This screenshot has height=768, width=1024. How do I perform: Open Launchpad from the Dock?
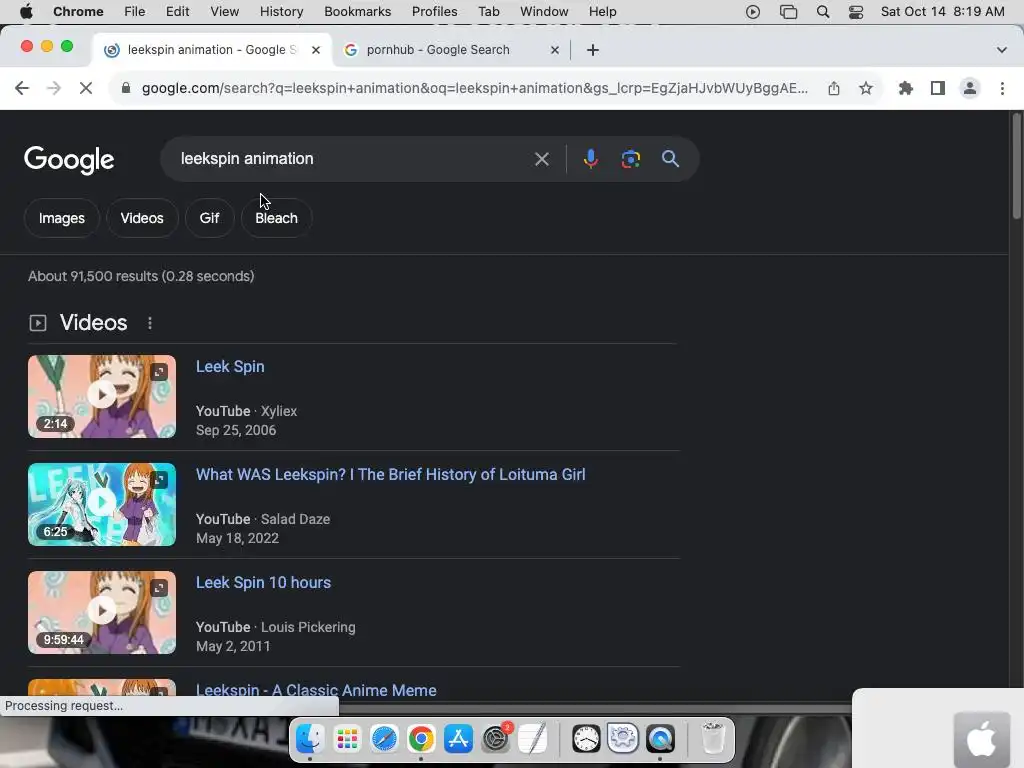(x=347, y=739)
